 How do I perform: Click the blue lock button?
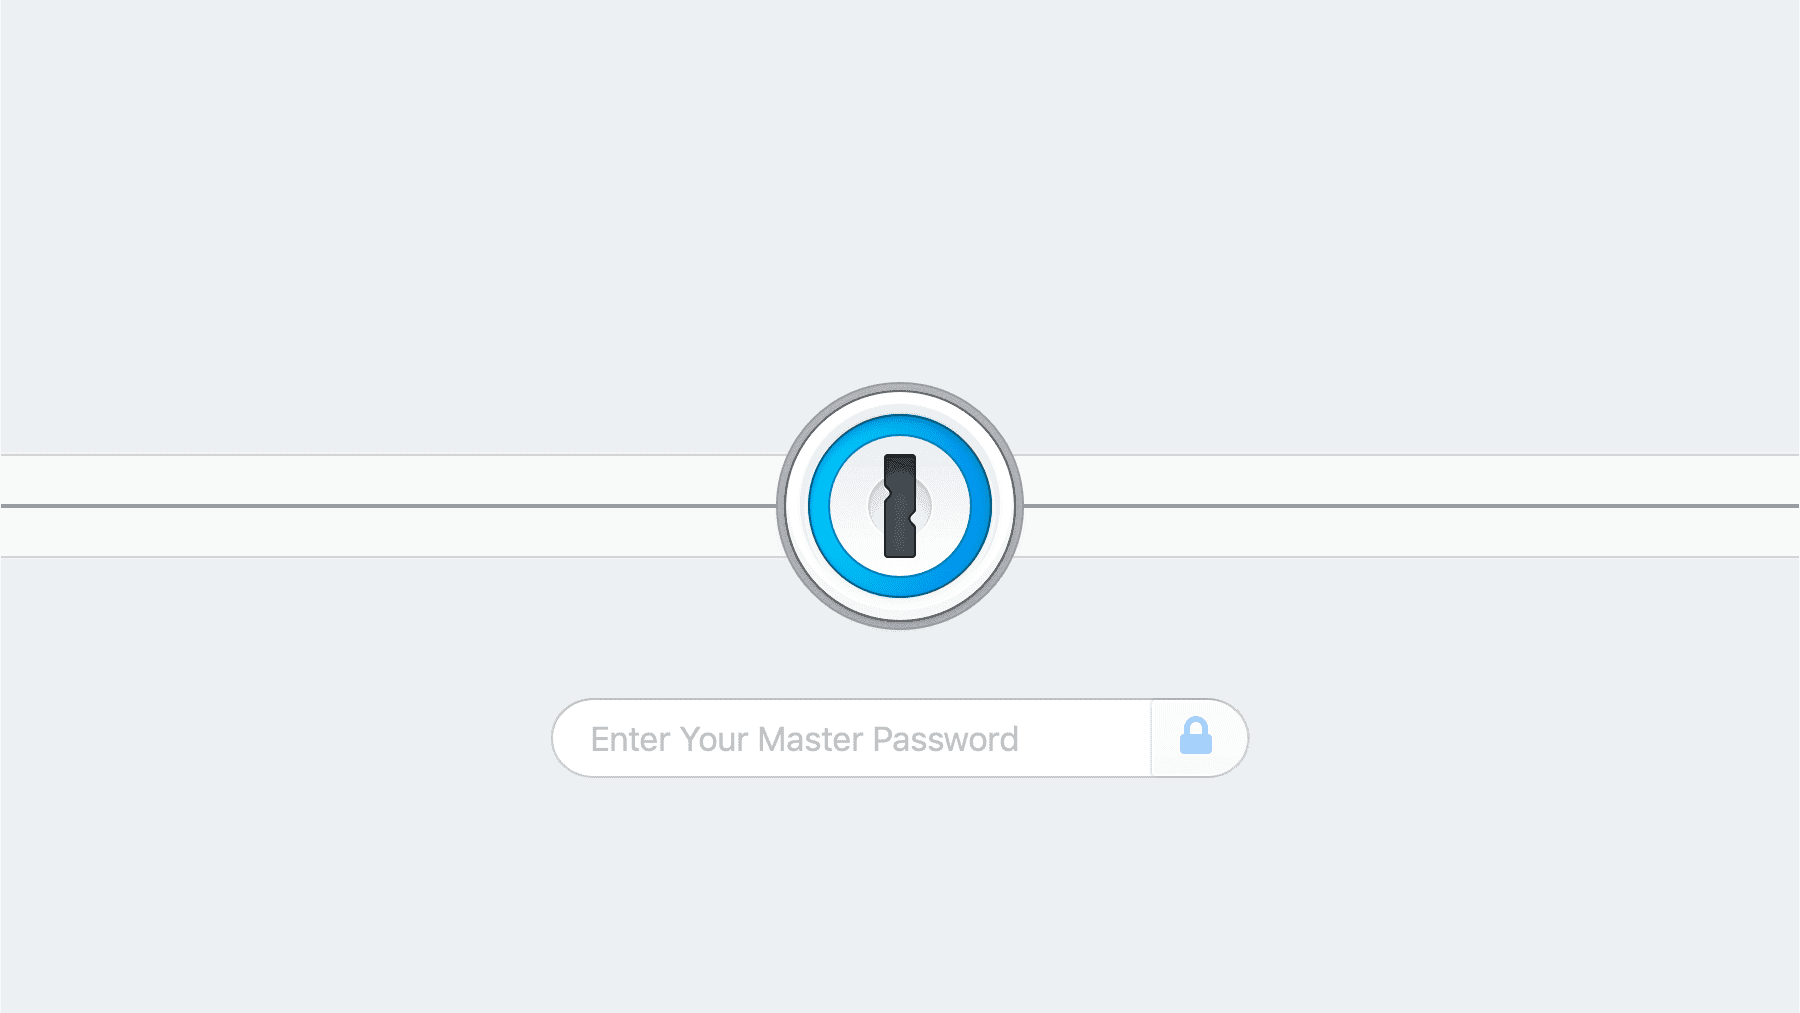tap(1196, 737)
